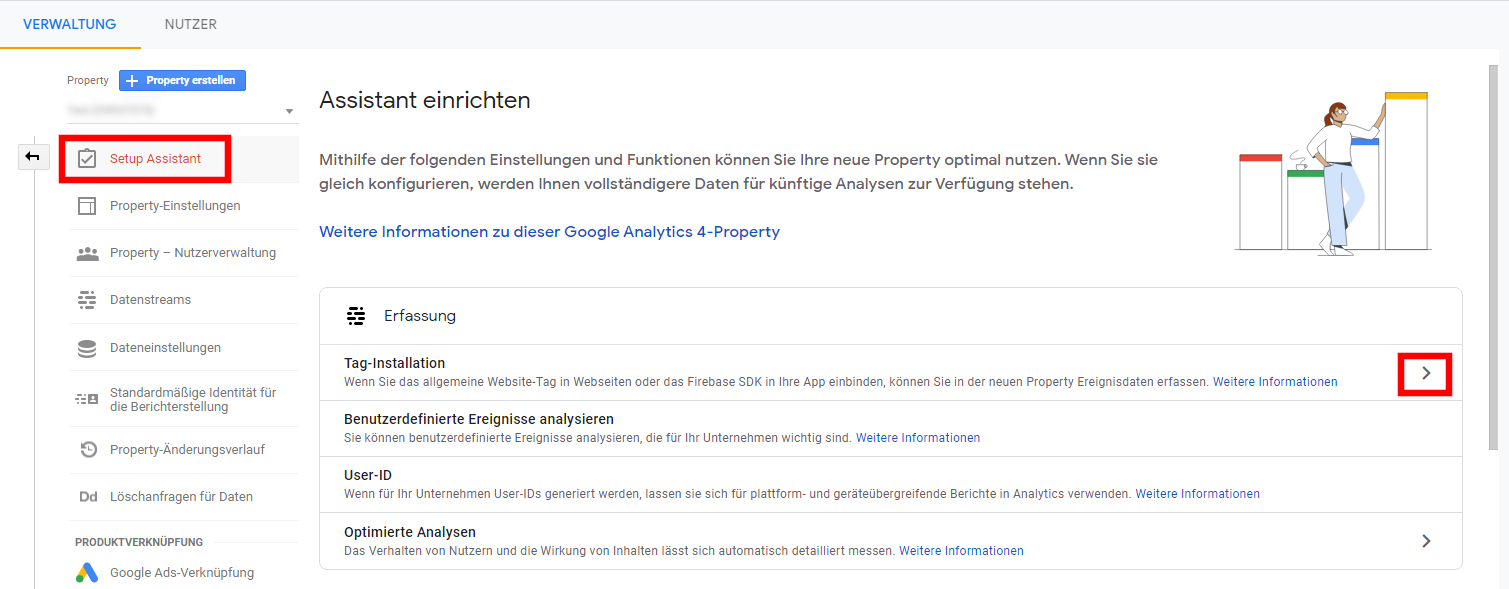Click the PRODUKTVERKNÜPFUNG section label

(x=139, y=542)
